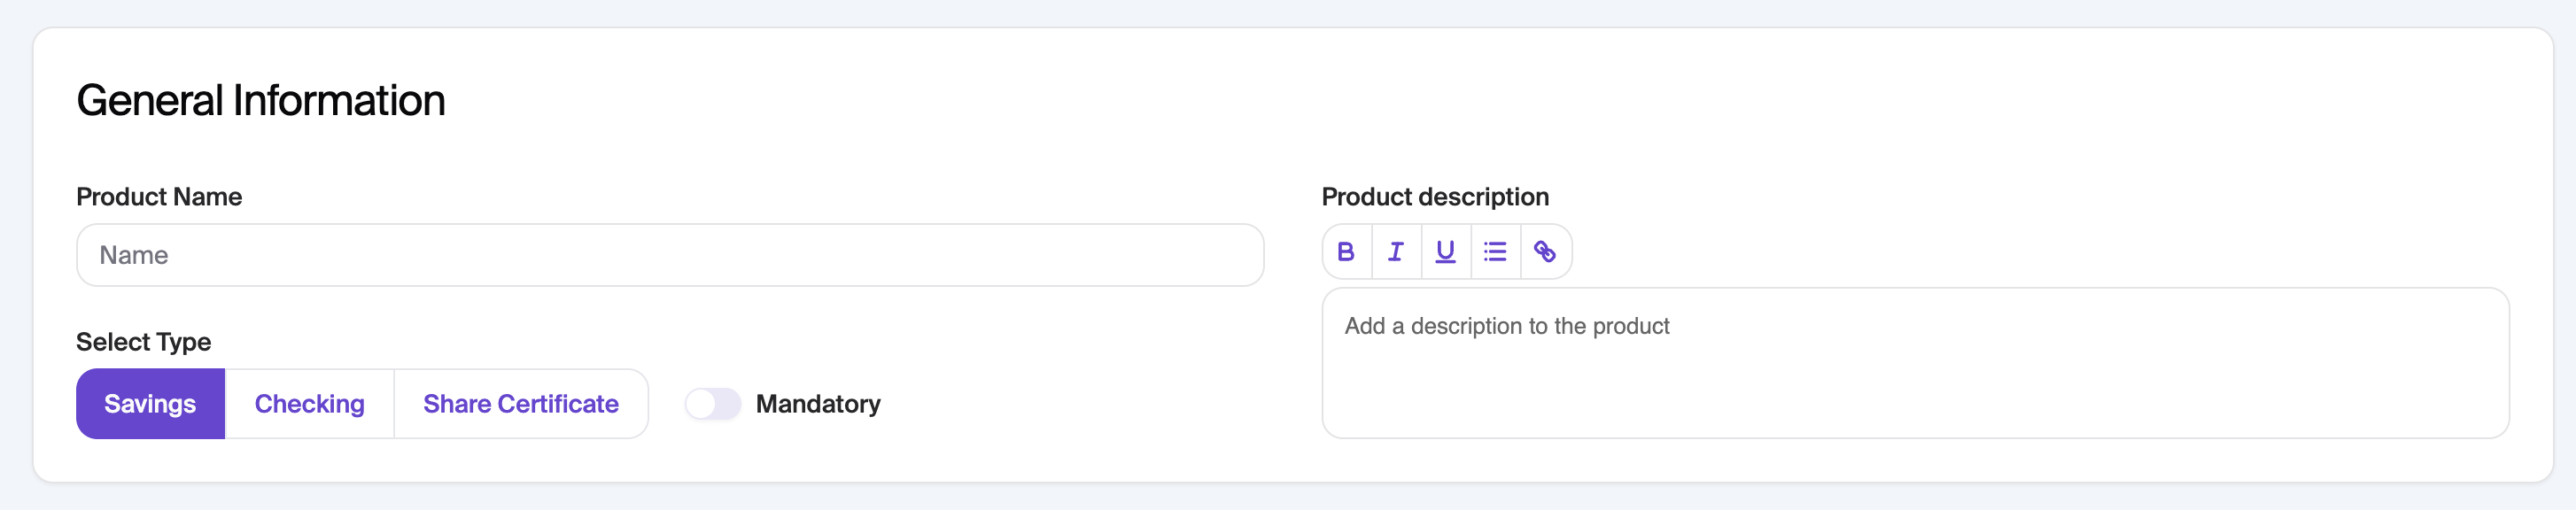Screen dimensions: 2576x510
Task: Switch type to Share Certificate
Action: pos(520,404)
